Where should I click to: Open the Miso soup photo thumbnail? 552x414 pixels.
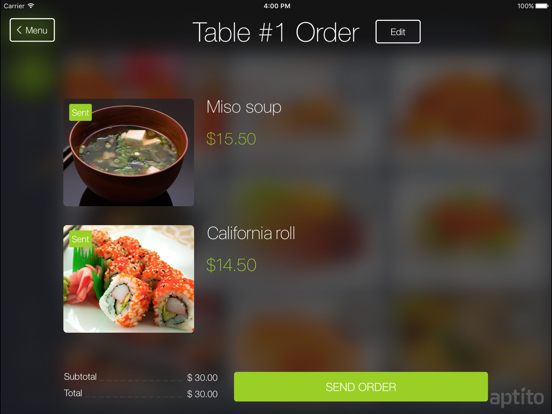(128, 152)
